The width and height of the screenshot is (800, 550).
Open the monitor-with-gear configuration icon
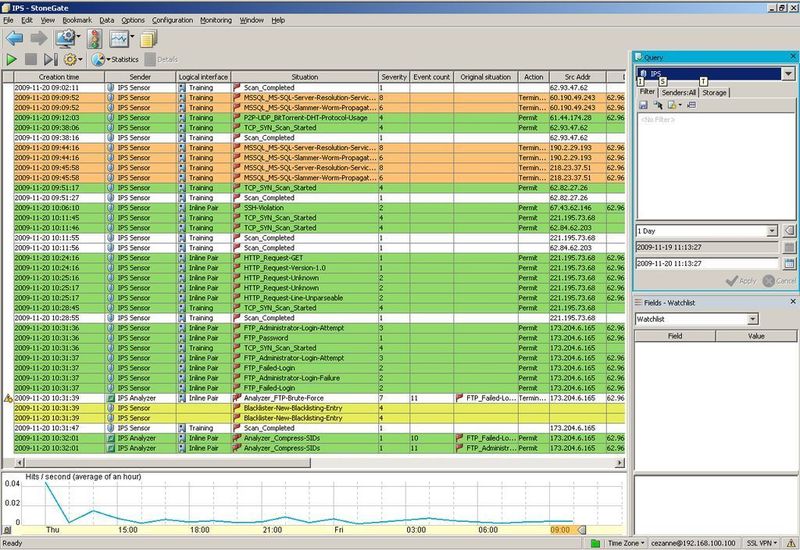click(x=65, y=38)
